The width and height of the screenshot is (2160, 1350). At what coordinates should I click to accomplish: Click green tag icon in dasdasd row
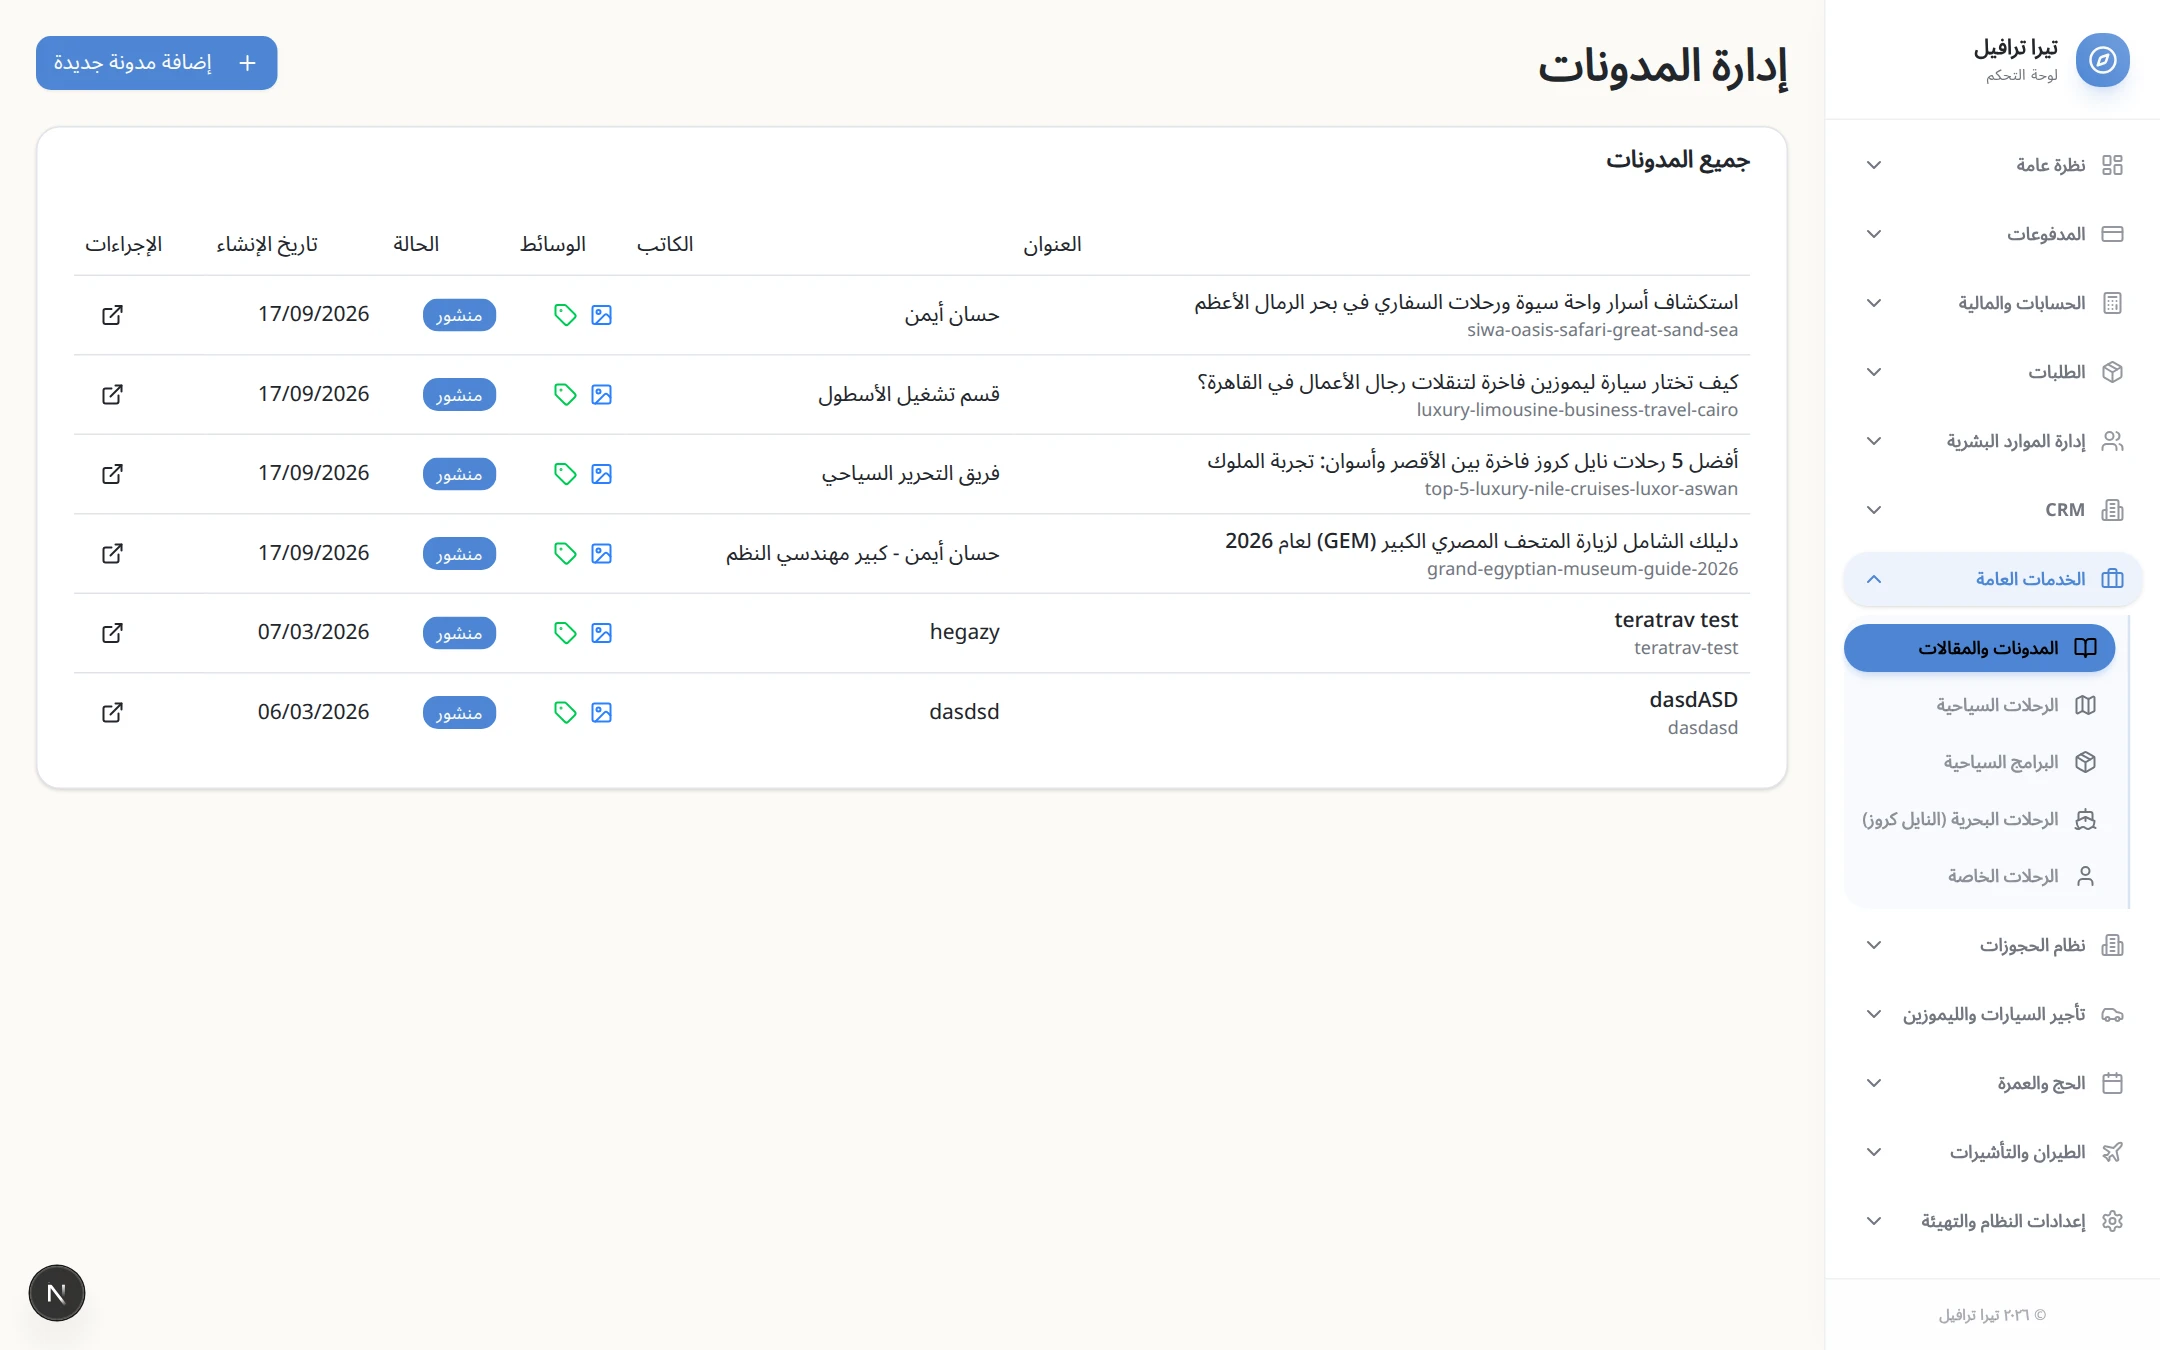[x=565, y=712]
